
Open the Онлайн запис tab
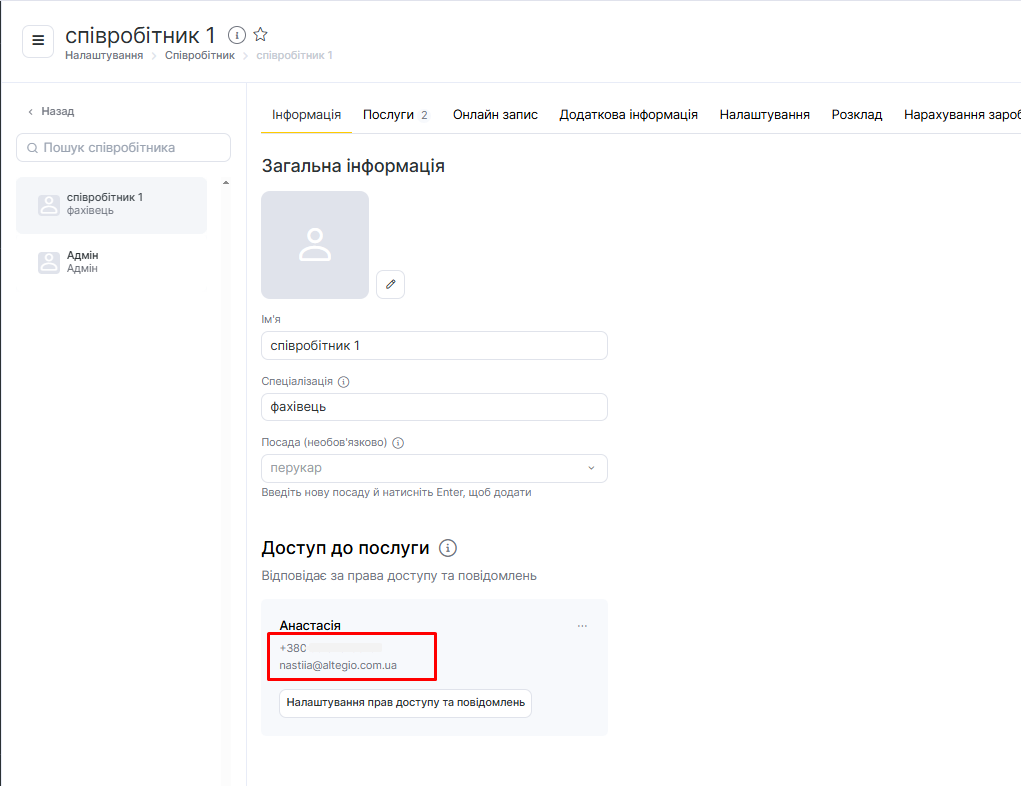point(495,115)
